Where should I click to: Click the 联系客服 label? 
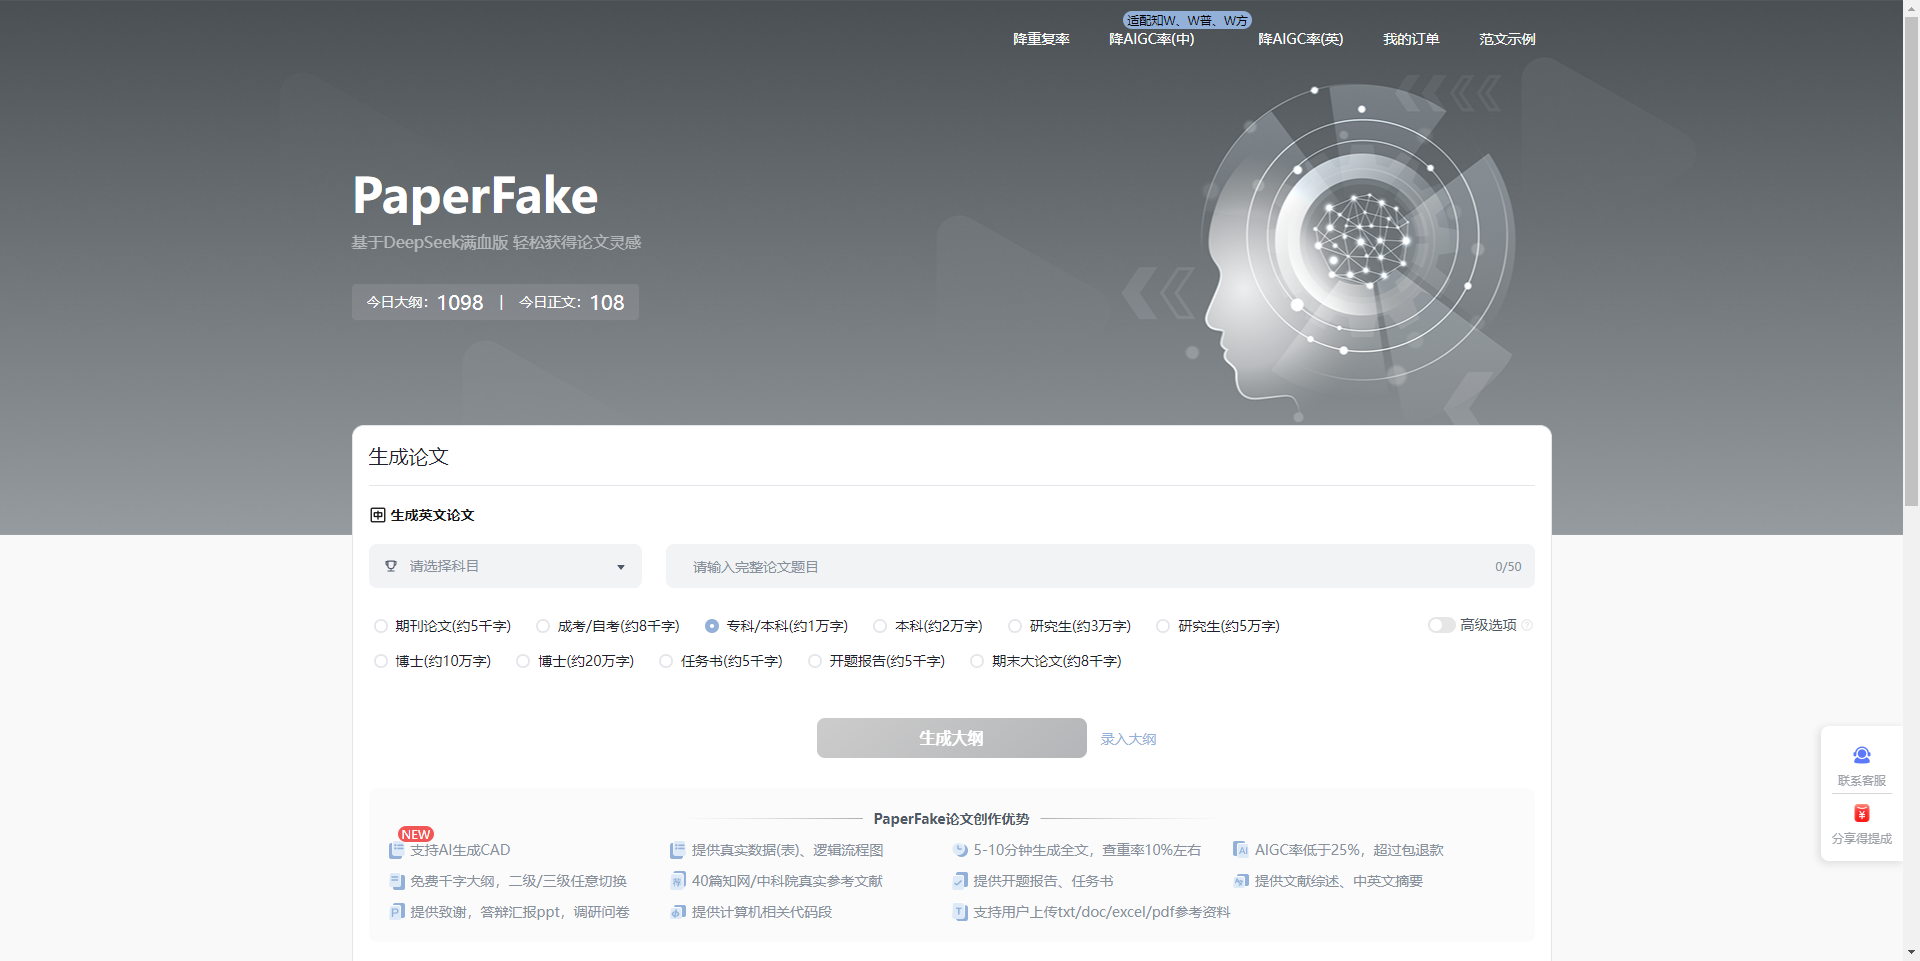coord(1861,780)
